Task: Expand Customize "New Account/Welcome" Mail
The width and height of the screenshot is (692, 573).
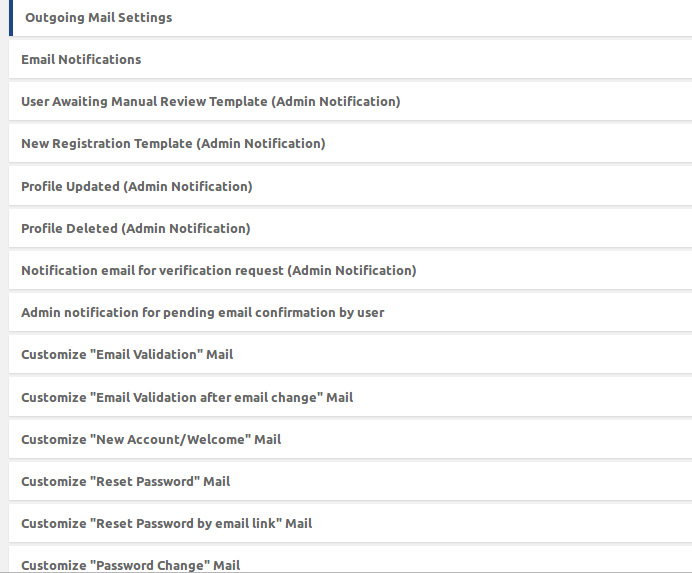Action: click(151, 440)
